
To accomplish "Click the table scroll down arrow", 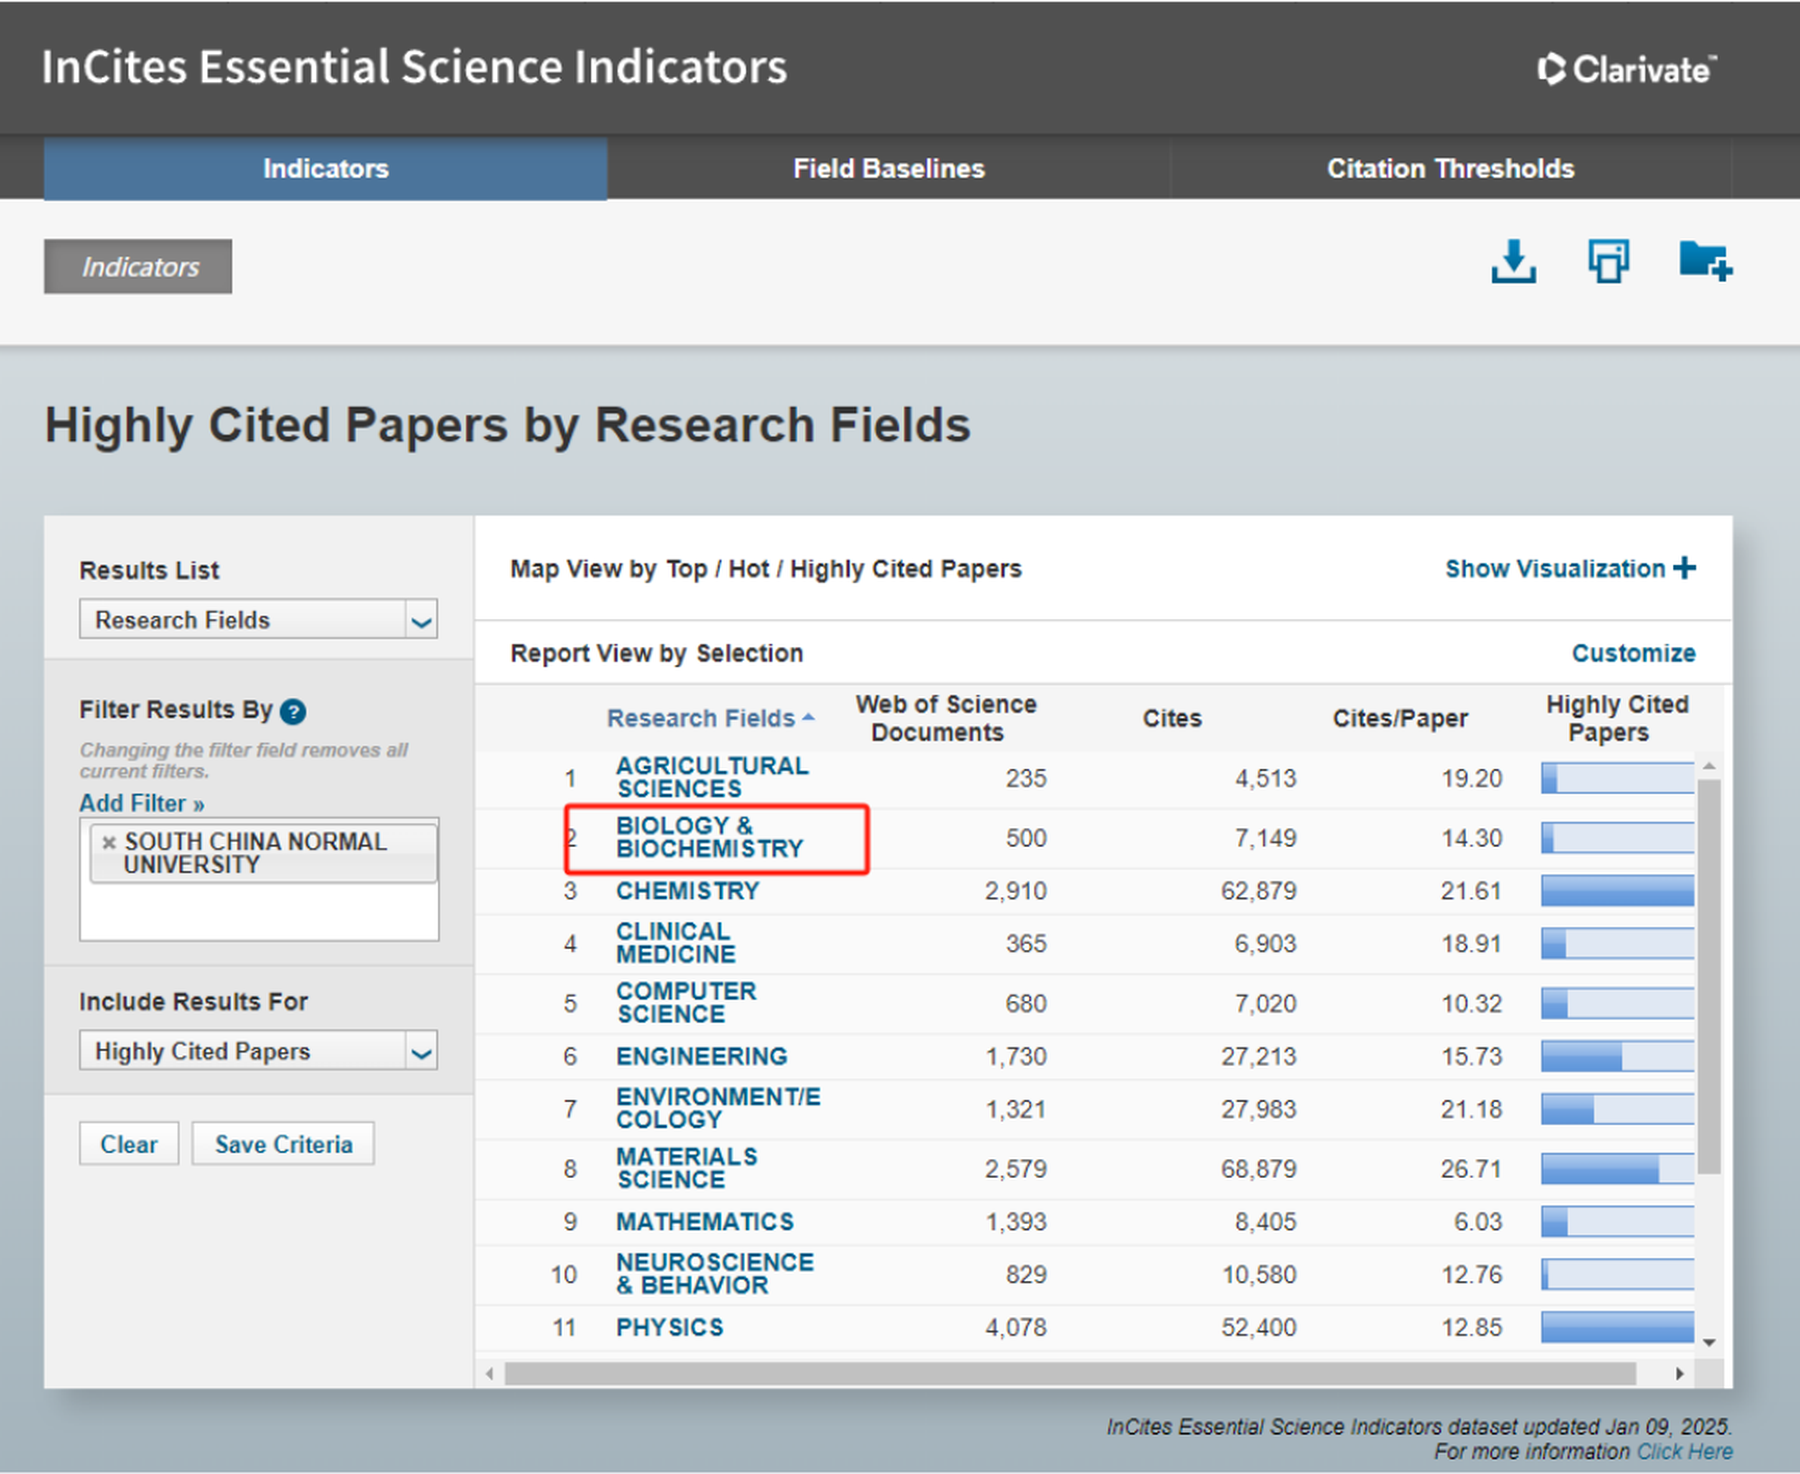I will tap(1709, 1342).
